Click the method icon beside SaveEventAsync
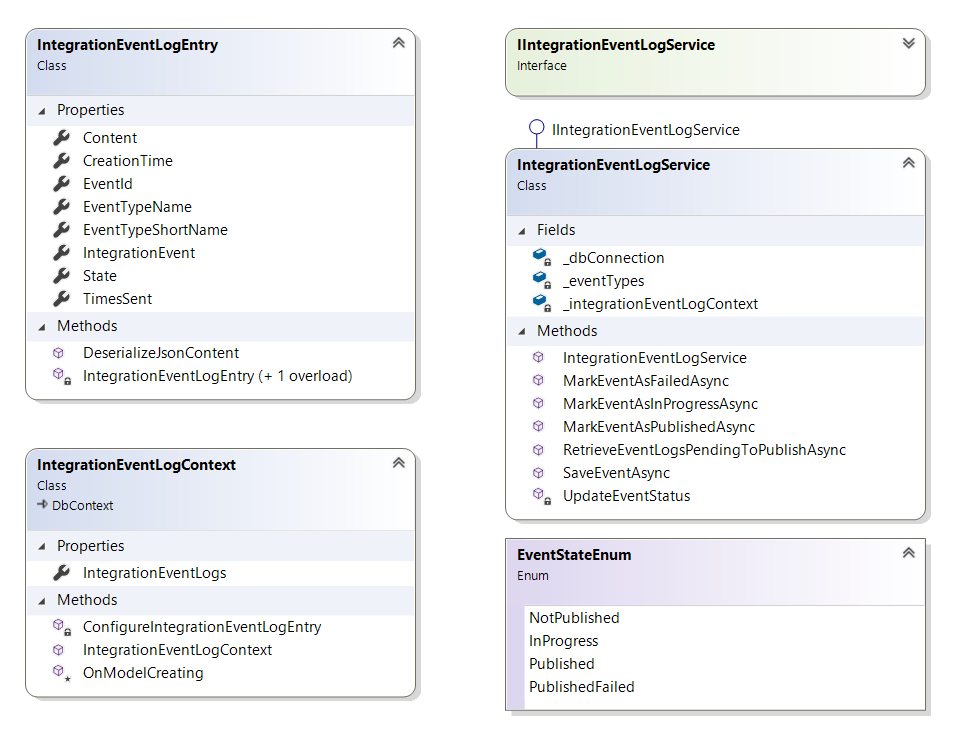 pos(539,473)
